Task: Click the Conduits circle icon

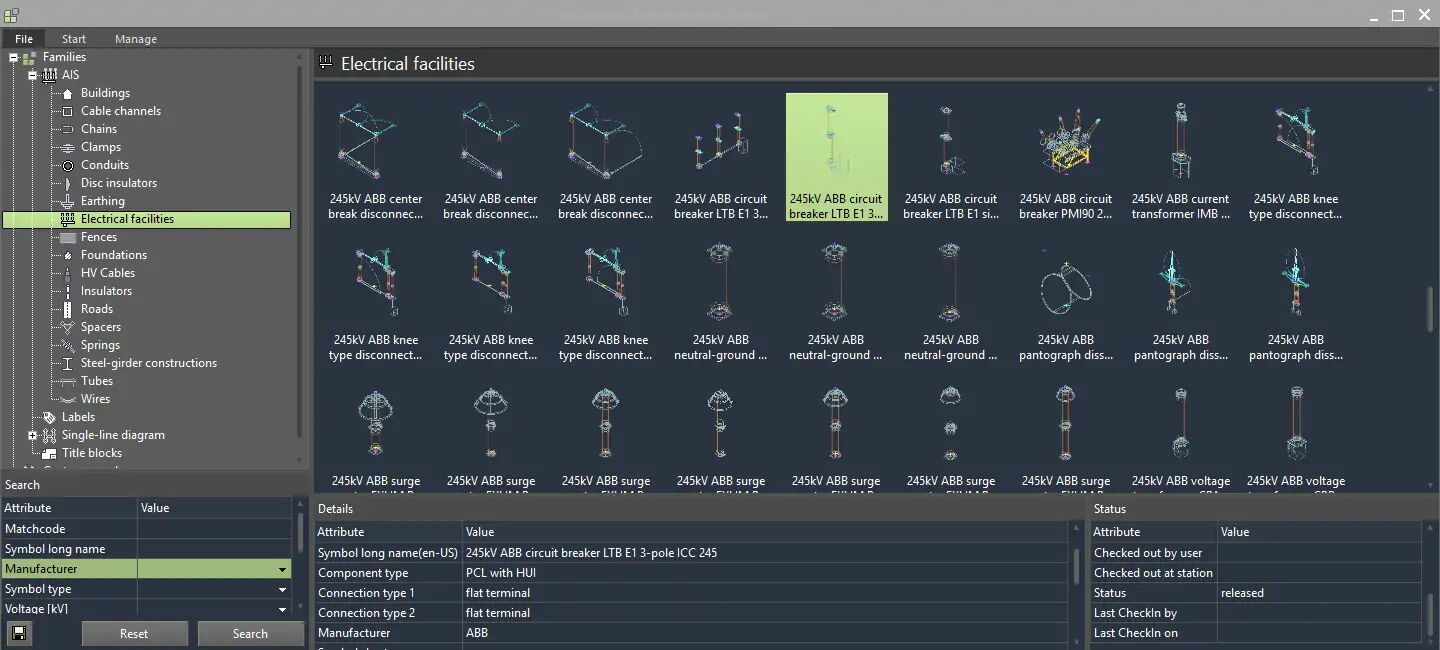Action: (x=68, y=165)
